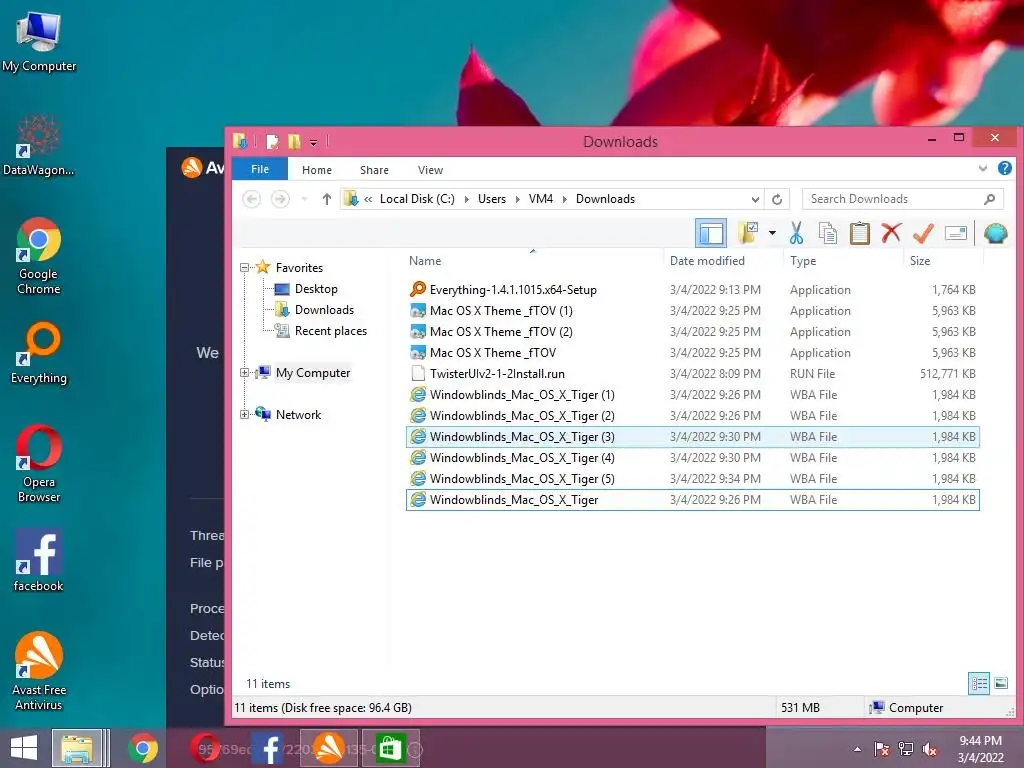Viewport: 1024px width, 768px height.
Task: Click Local Disk (C:) in the breadcrumb
Action: coord(417,199)
